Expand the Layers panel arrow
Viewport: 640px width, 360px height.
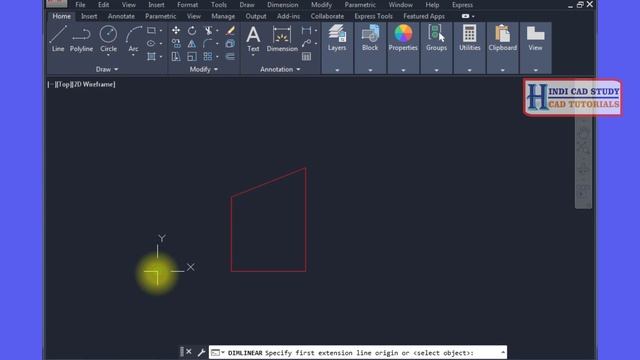[337, 70]
